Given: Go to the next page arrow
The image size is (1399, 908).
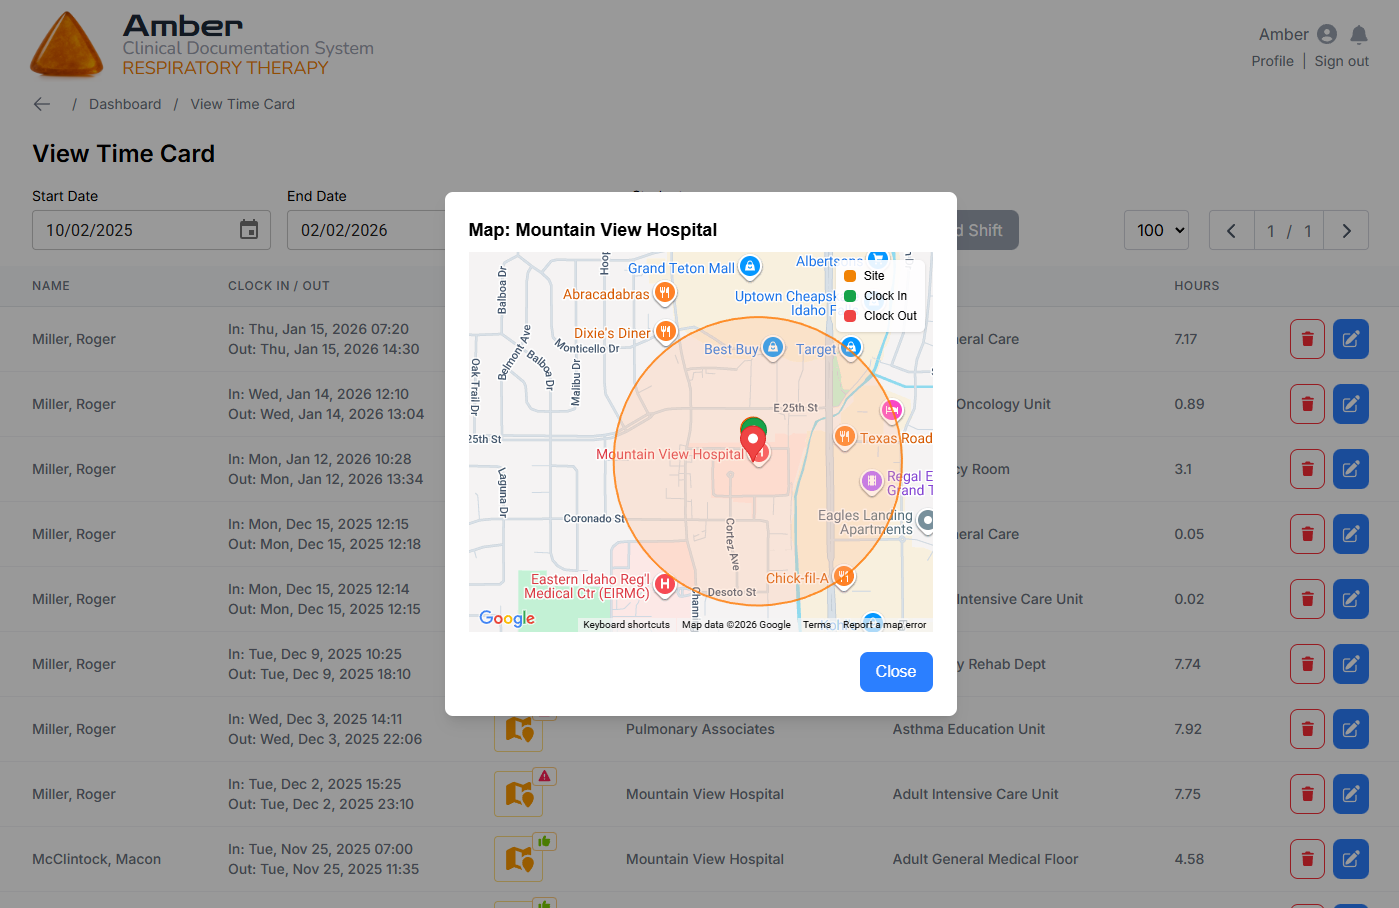Looking at the screenshot, I should (x=1346, y=231).
